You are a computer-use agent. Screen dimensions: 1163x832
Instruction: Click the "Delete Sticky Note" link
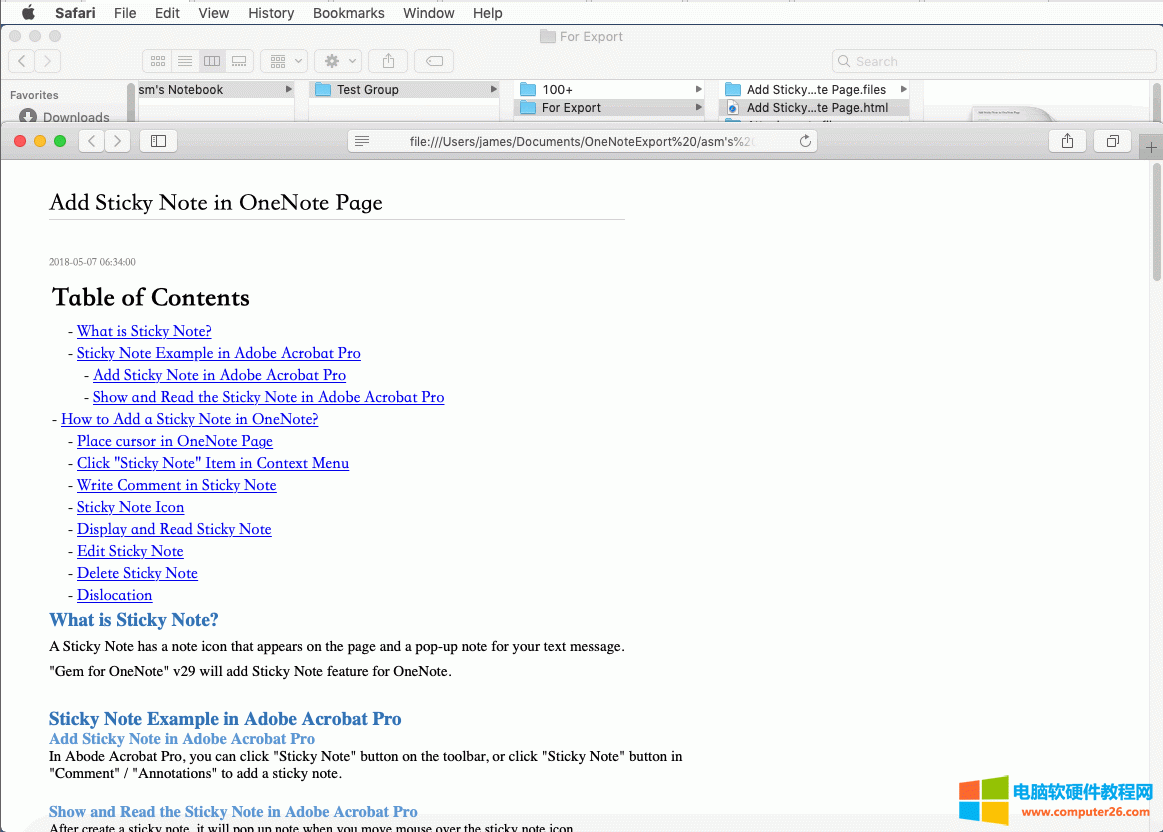137,573
